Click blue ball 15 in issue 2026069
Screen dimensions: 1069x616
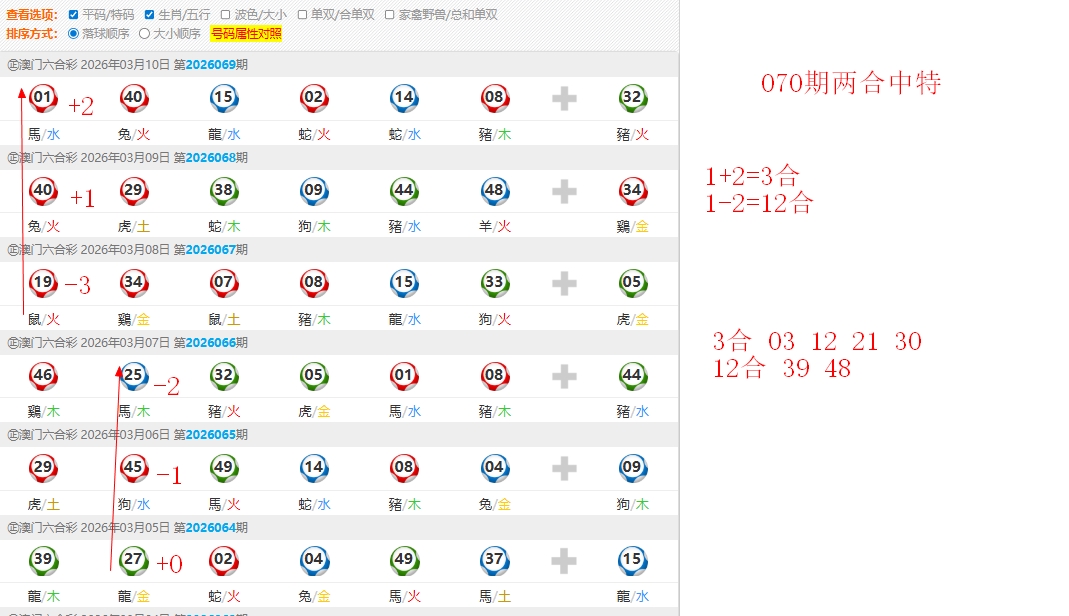click(224, 98)
